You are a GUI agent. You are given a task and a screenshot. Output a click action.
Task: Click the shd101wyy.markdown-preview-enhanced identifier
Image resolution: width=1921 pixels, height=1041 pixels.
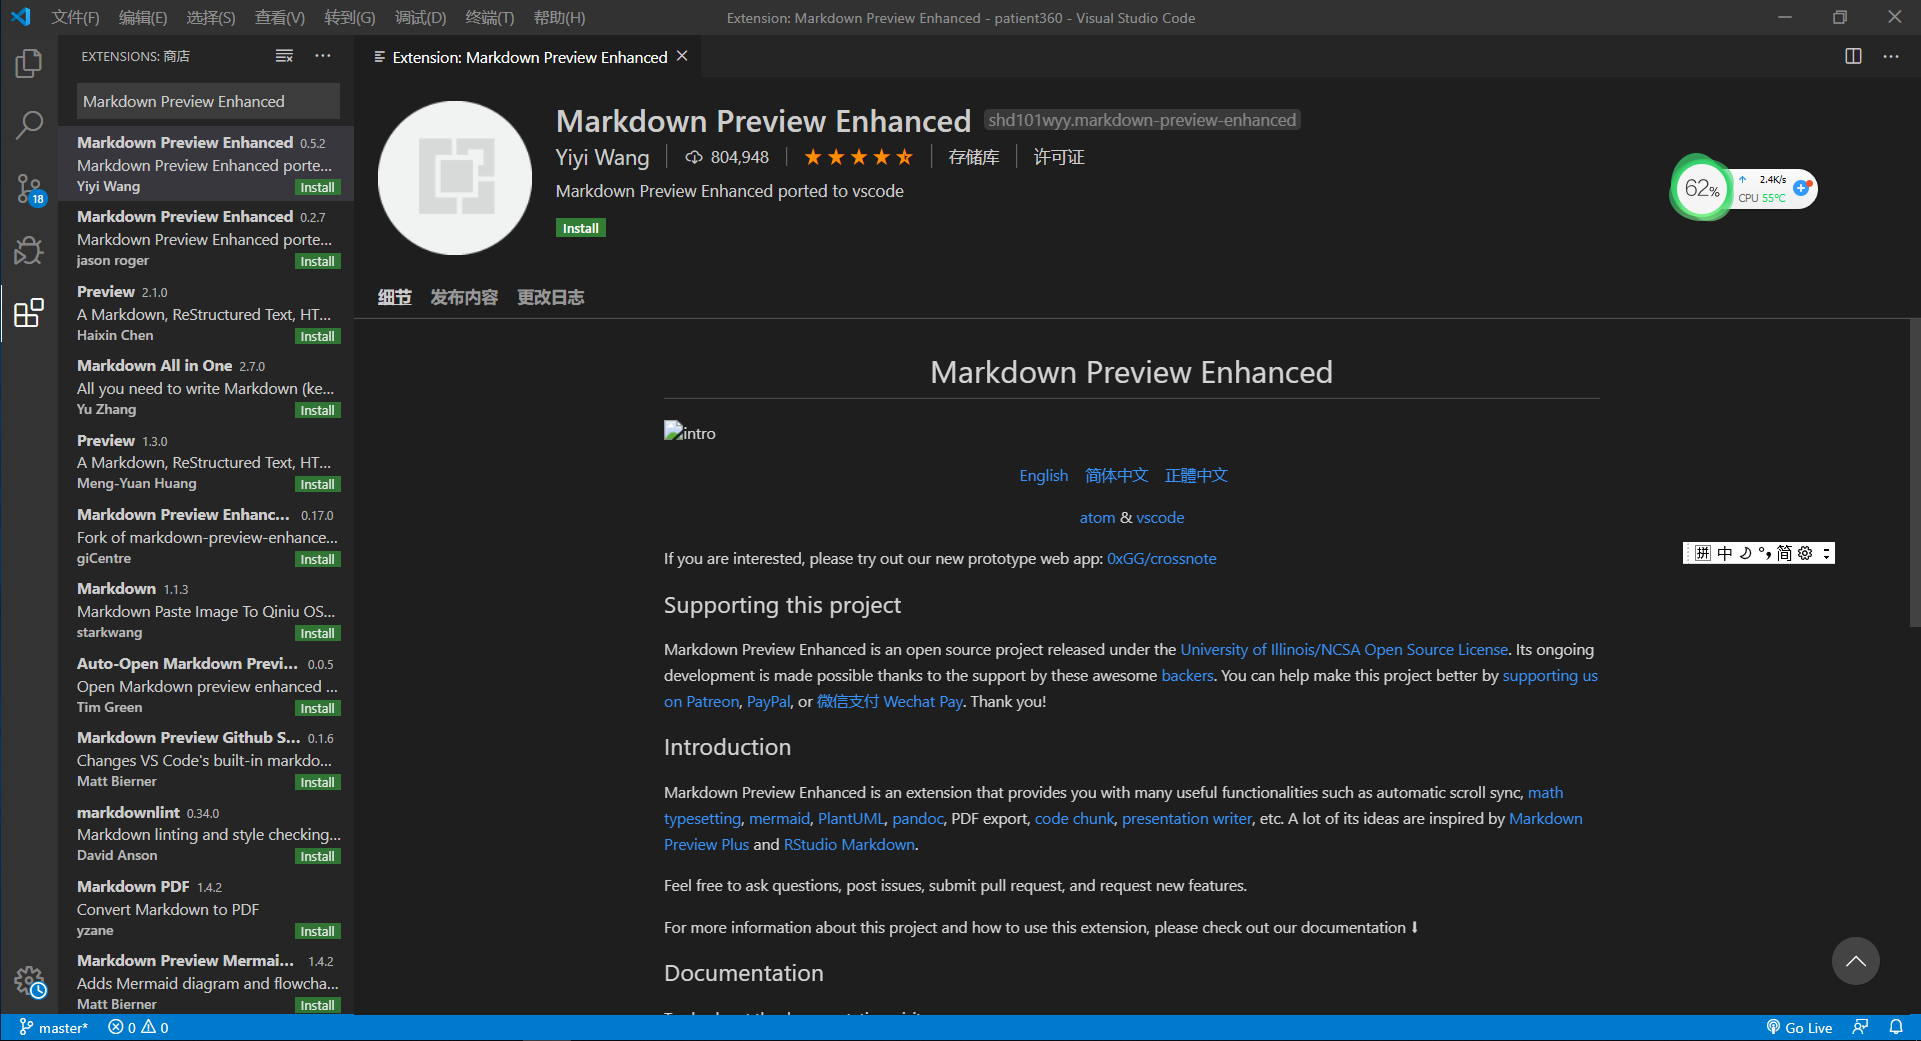pyautogui.click(x=1142, y=120)
